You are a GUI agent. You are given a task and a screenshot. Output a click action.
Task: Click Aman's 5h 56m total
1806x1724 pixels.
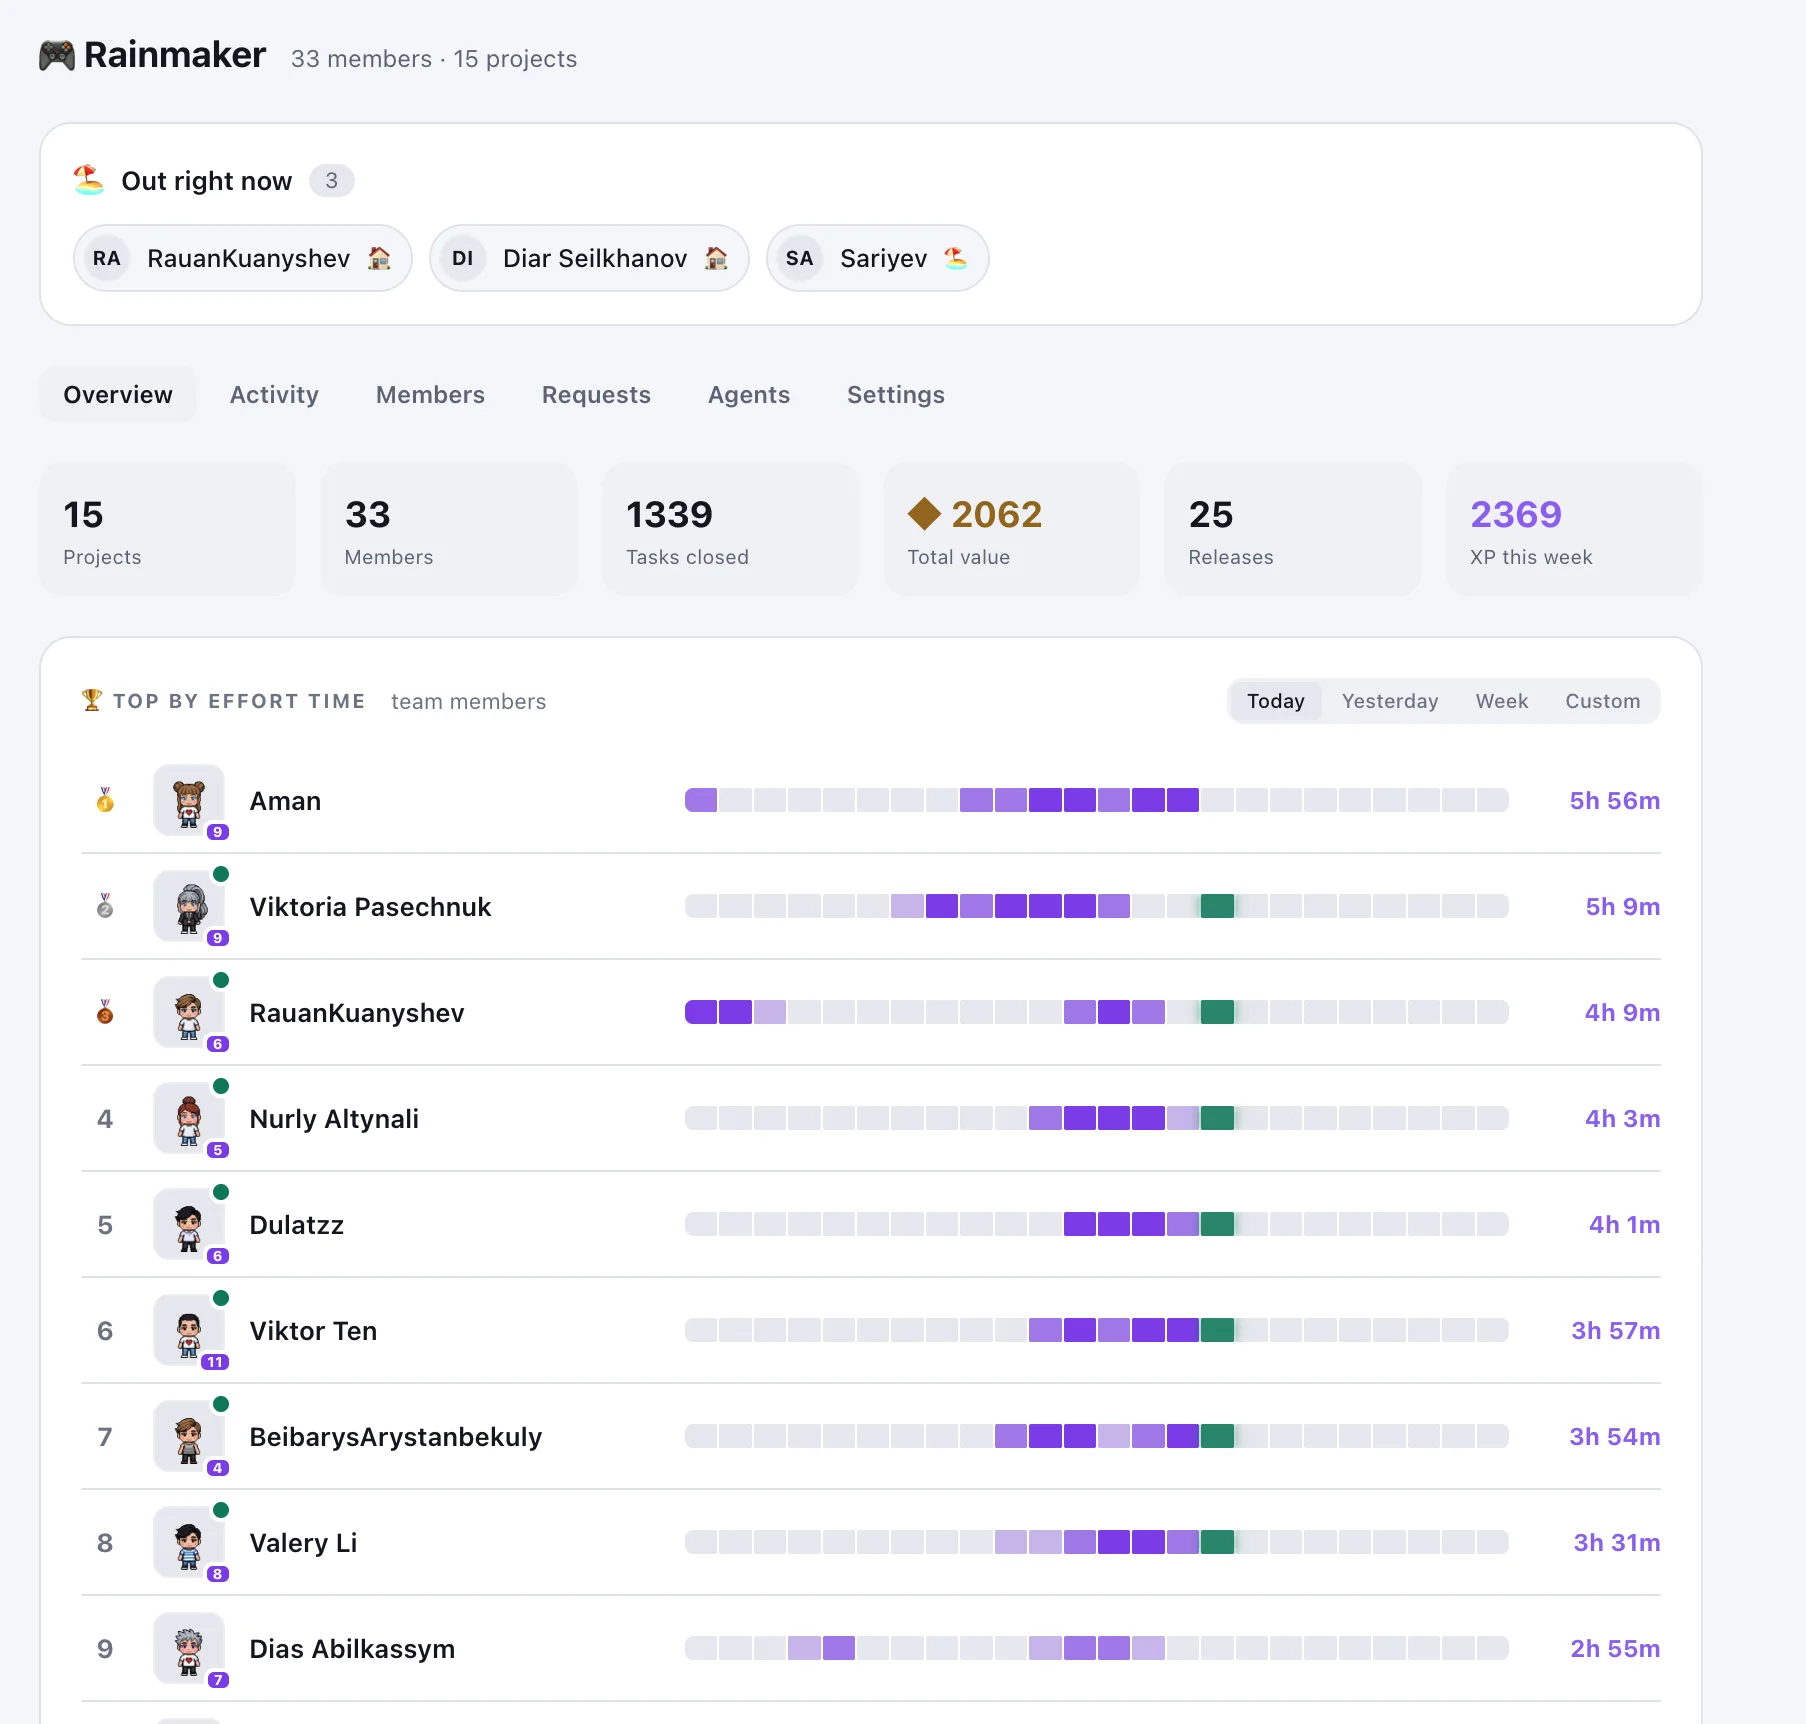pyautogui.click(x=1615, y=801)
